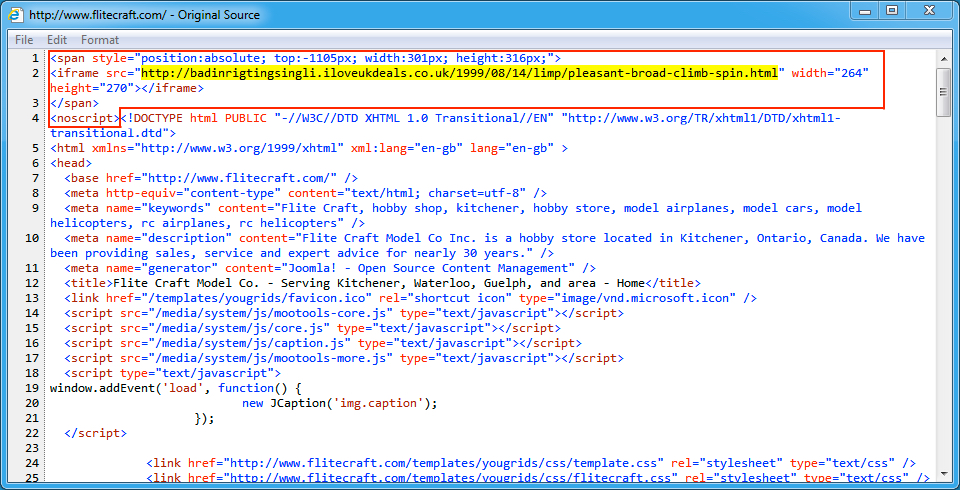Click the noscript tag on line 4
Image resolution: width=960 pixels, height=490 pixels.
click(84, 118)
